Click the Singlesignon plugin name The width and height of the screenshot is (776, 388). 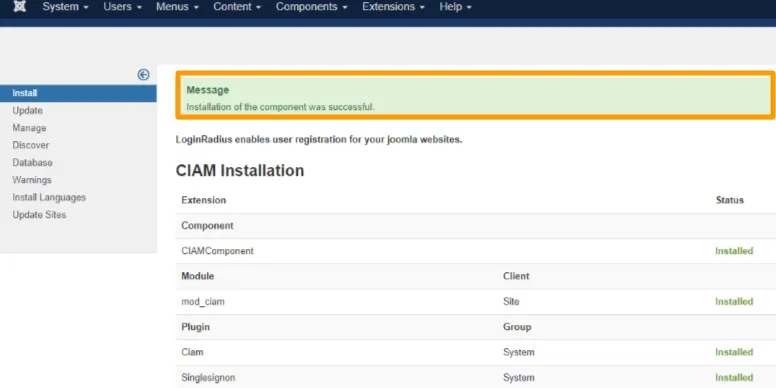208,378
